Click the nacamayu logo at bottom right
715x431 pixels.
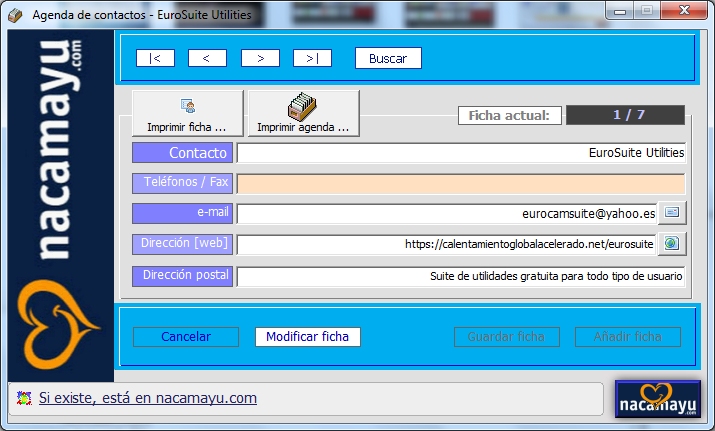coord(657,398)
